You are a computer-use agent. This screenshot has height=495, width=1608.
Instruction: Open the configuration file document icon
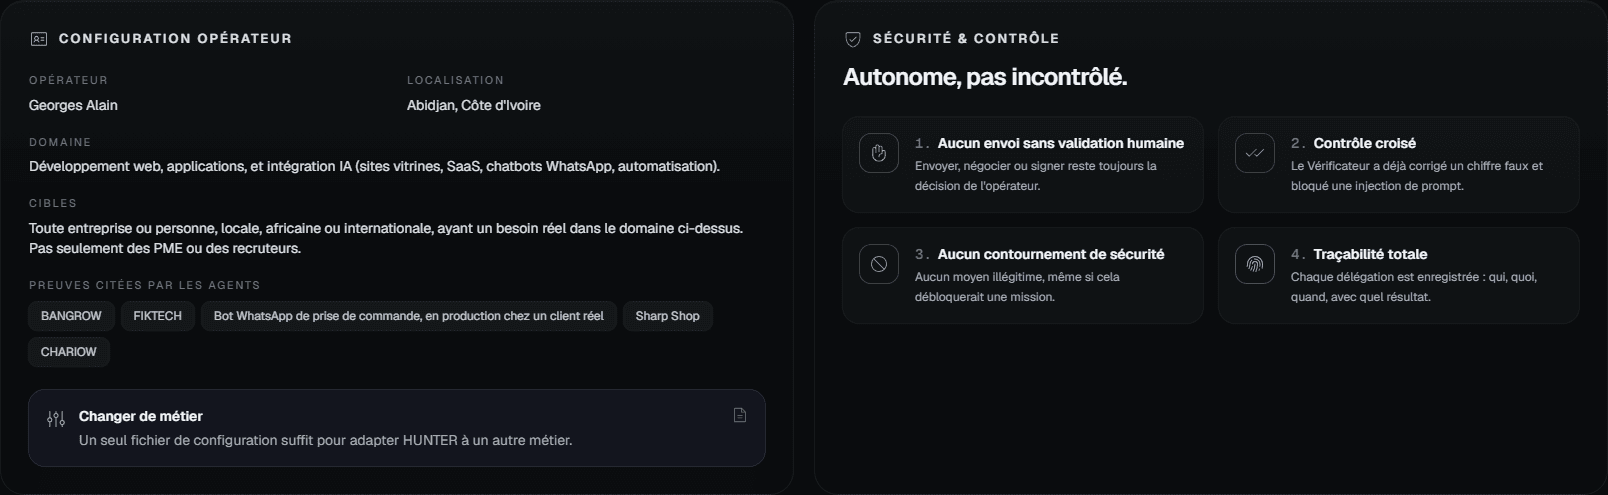coord(740,415)
